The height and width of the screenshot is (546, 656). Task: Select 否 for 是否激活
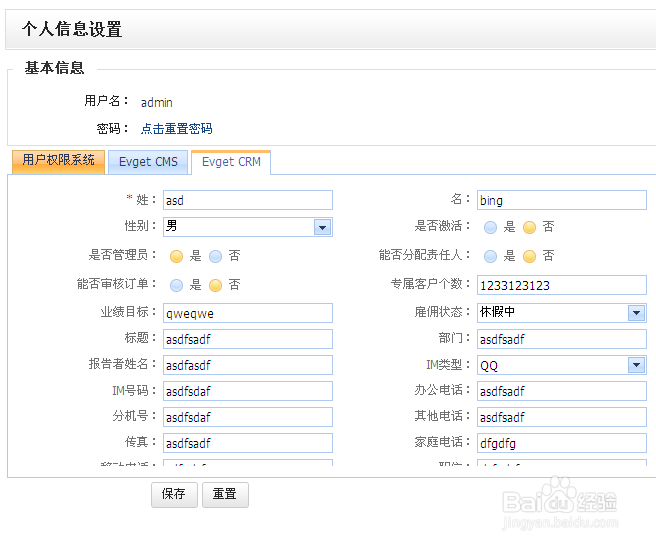(x=529, y=227)
